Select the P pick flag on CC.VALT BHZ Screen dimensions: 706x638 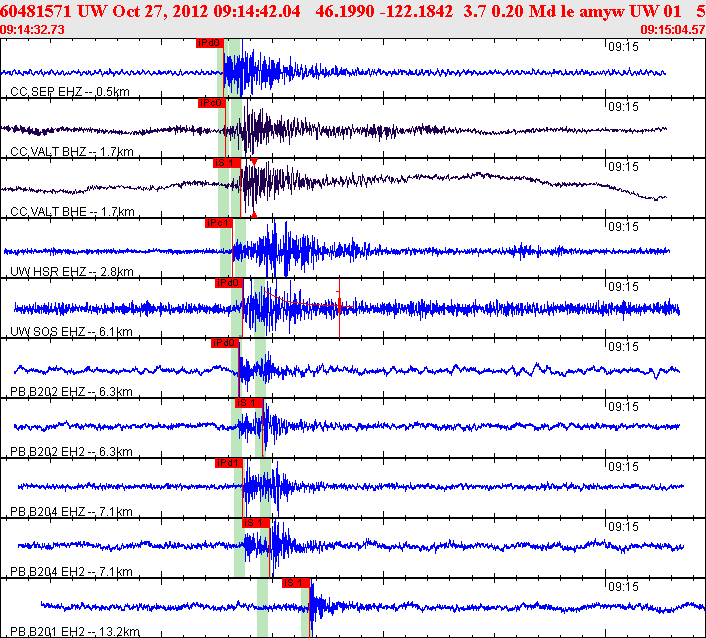pyautogui.click(x=212, y=103)
